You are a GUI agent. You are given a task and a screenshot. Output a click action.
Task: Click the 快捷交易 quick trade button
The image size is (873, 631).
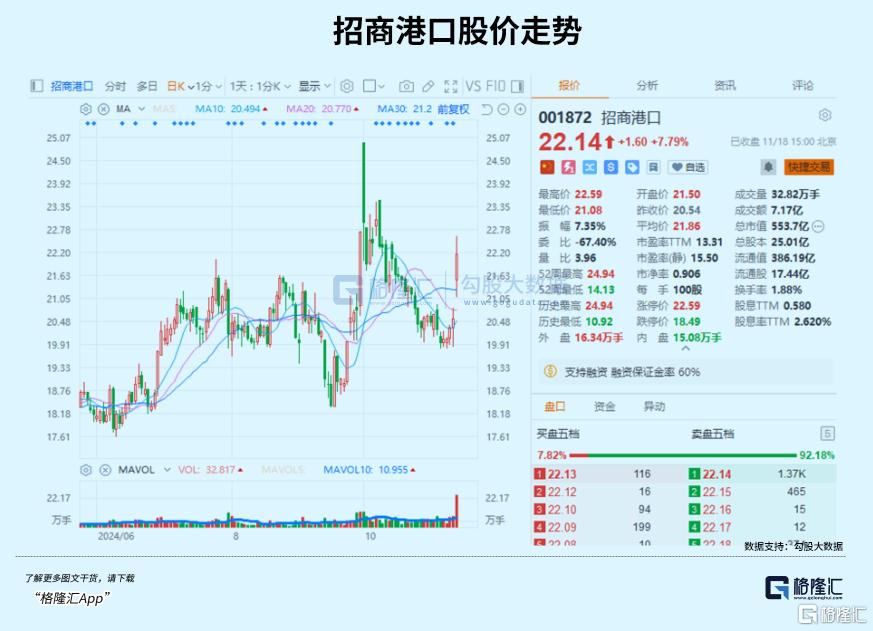pyautogui.click(x=809, y=167)
